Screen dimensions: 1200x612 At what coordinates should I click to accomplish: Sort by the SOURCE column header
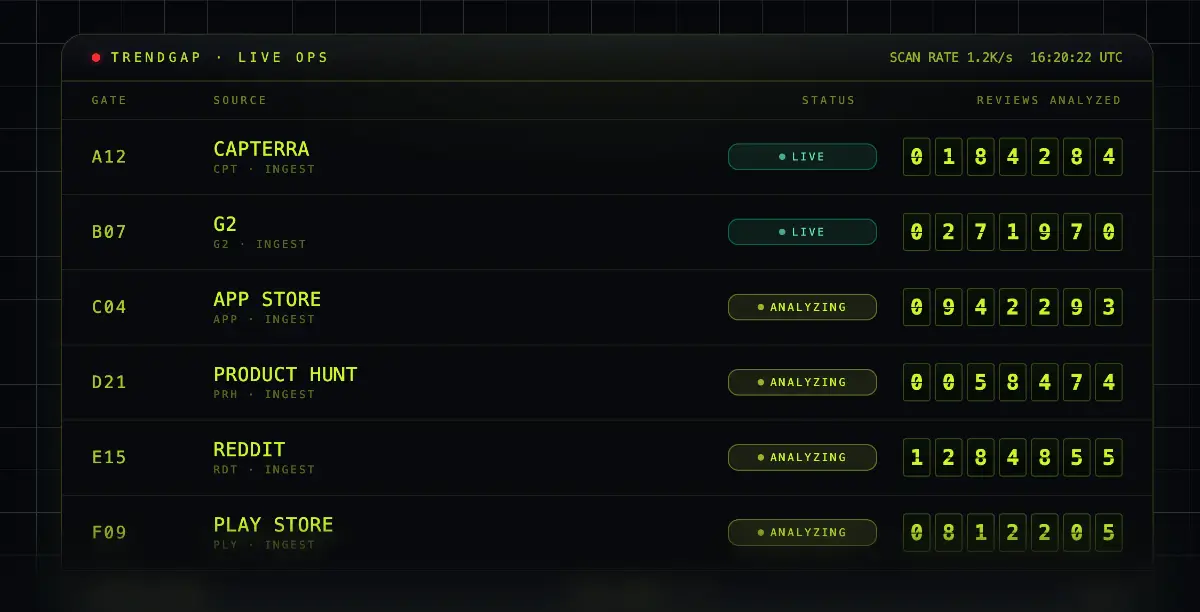click(x=240, y=100)
